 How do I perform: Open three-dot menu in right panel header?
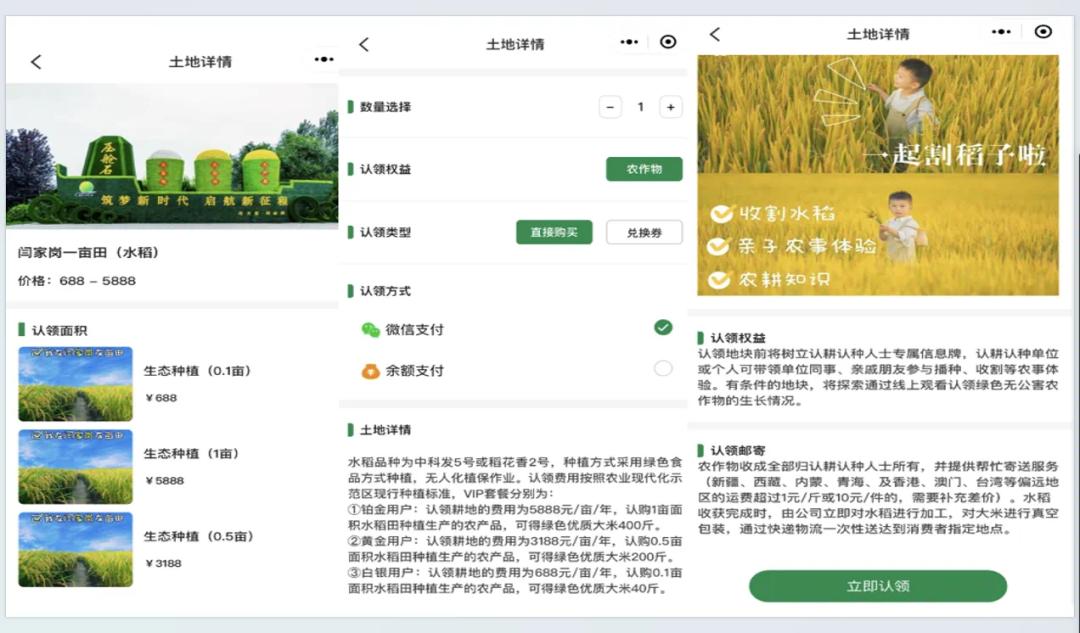coord(1001,32)
